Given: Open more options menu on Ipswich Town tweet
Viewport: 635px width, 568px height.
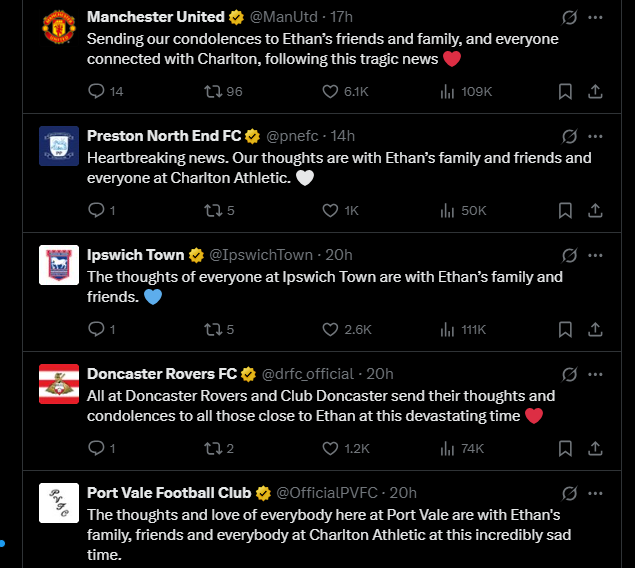Looking at the screenshot, I should 595,255.
